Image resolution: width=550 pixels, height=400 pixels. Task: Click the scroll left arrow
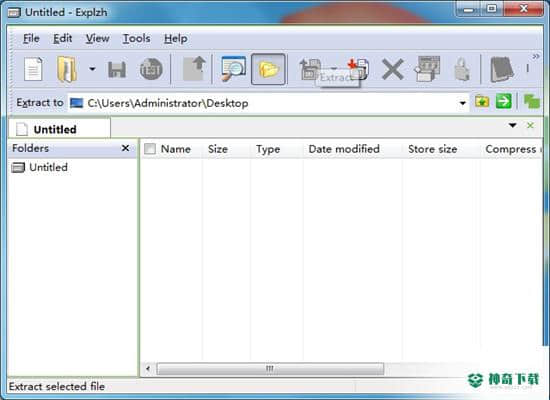tap(148, 368)
